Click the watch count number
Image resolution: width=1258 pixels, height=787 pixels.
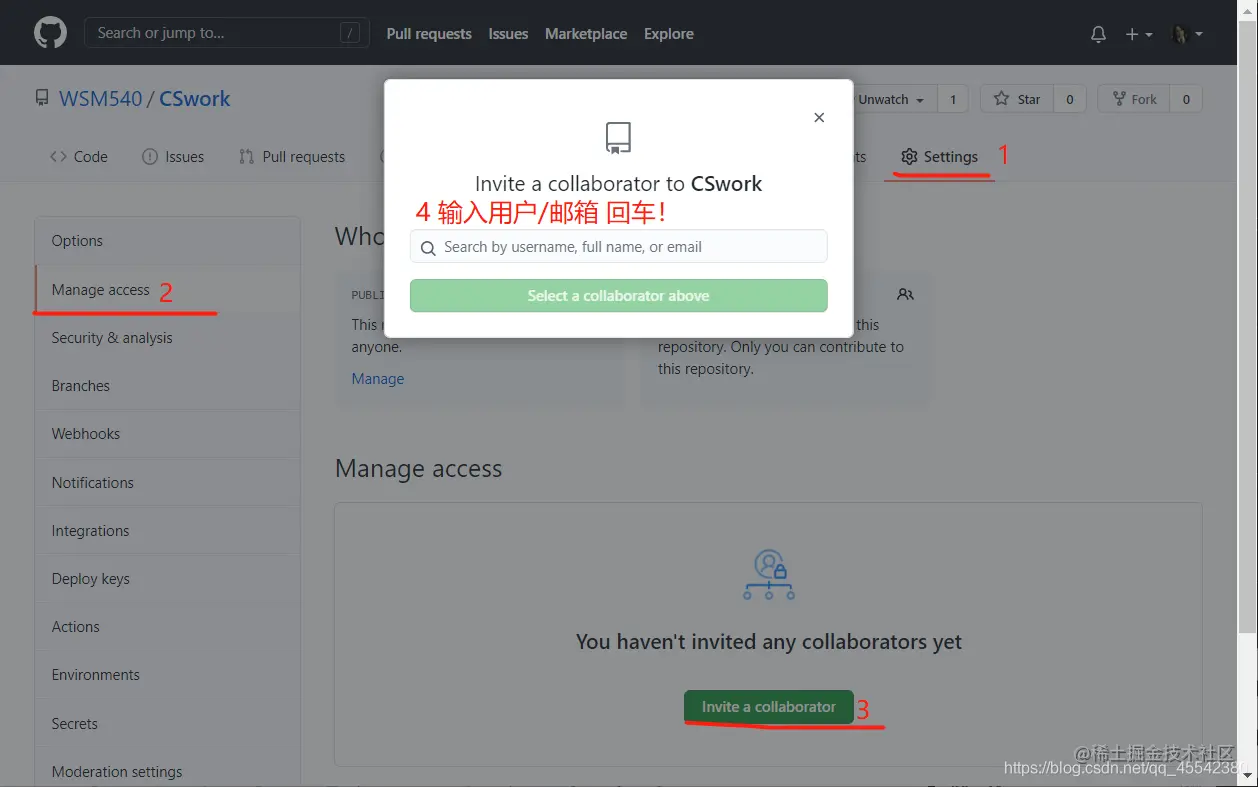[x=953, y=99]
